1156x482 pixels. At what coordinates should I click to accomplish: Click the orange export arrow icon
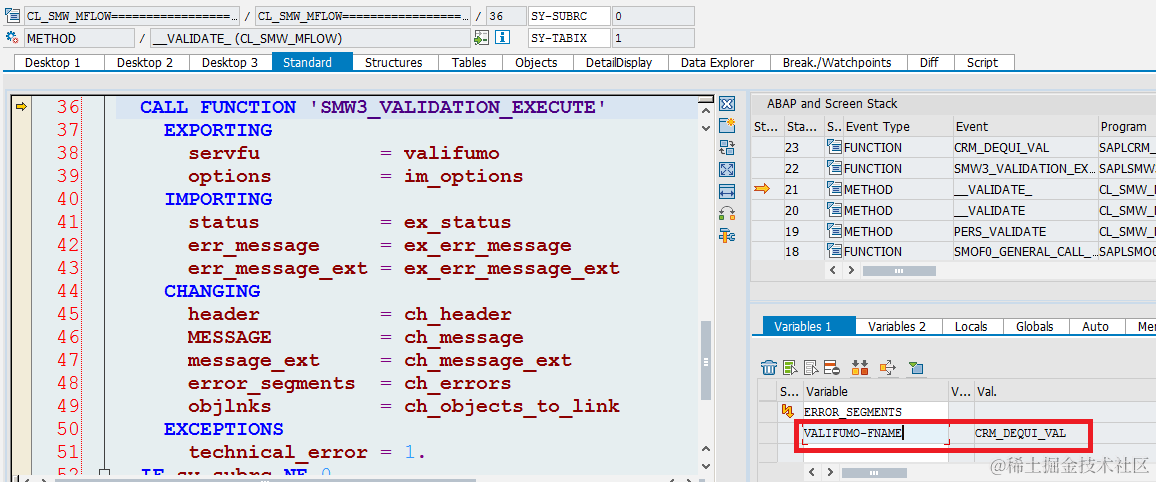coord(888,367)
